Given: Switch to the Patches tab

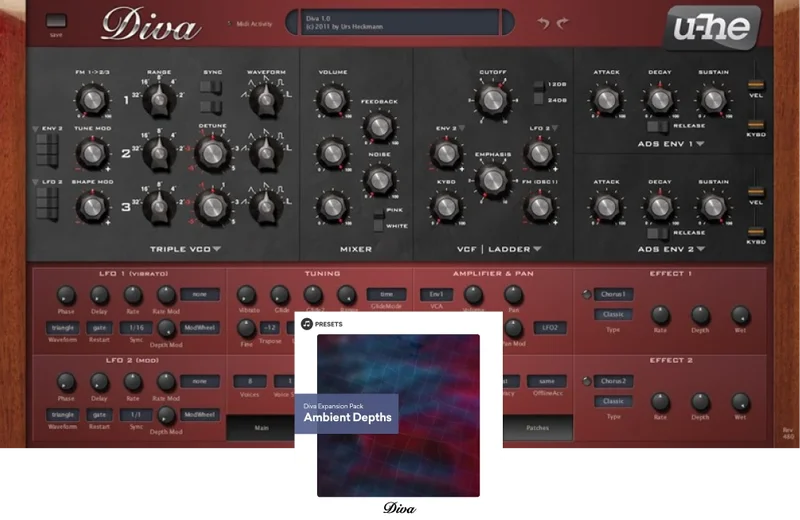Looking at the screenshot, I should (x=538, y=428).
